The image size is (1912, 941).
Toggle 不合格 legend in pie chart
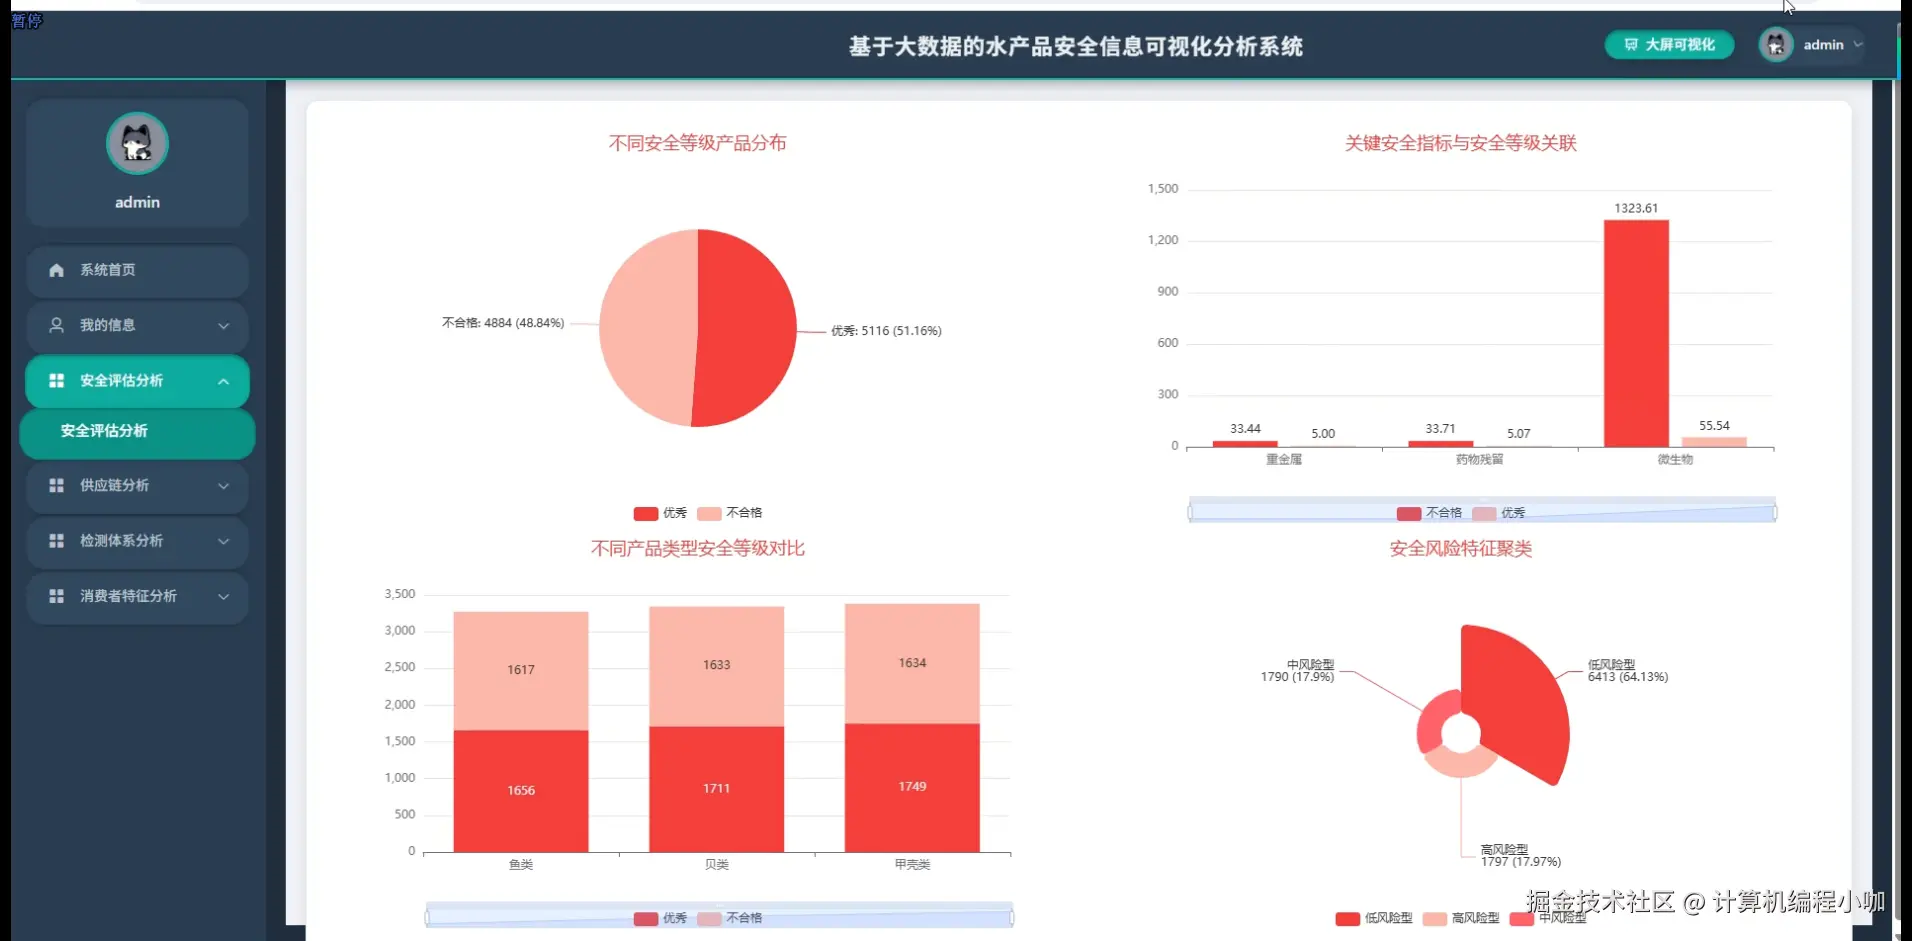pyautogui.click(x=729, y=513)
